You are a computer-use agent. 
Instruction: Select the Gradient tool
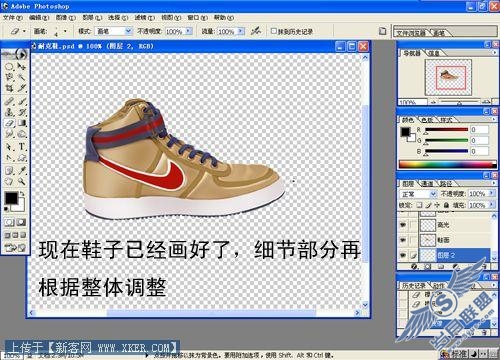tap(22, 123)
